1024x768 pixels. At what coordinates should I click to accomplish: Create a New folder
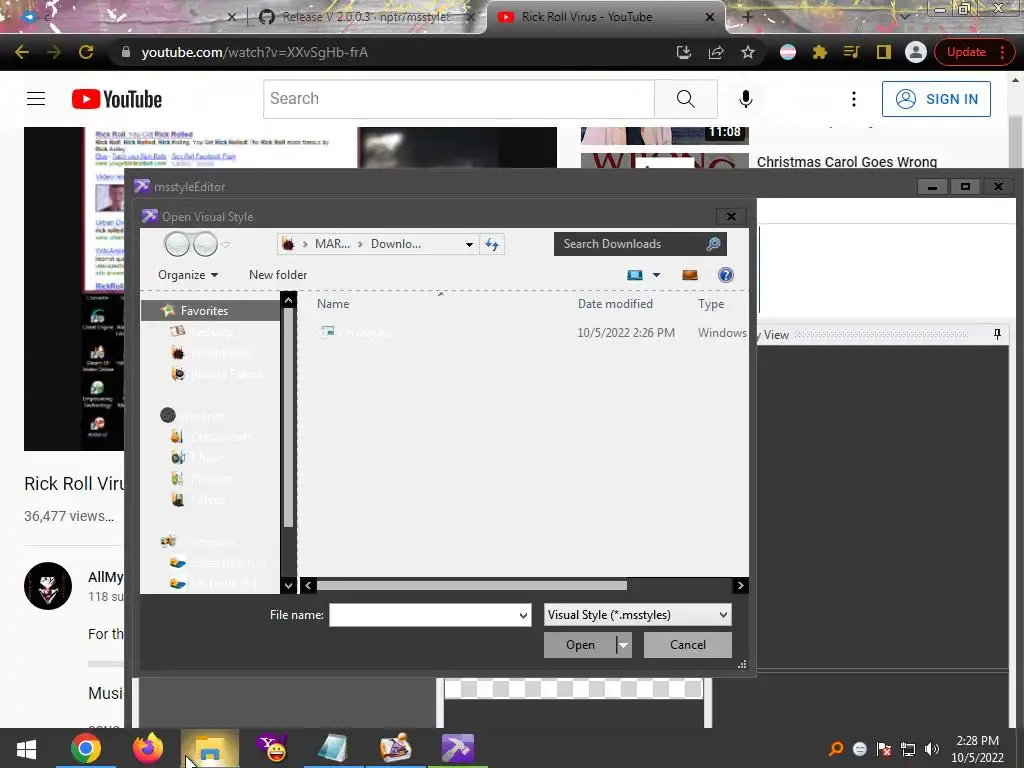[x=278, y=275]
